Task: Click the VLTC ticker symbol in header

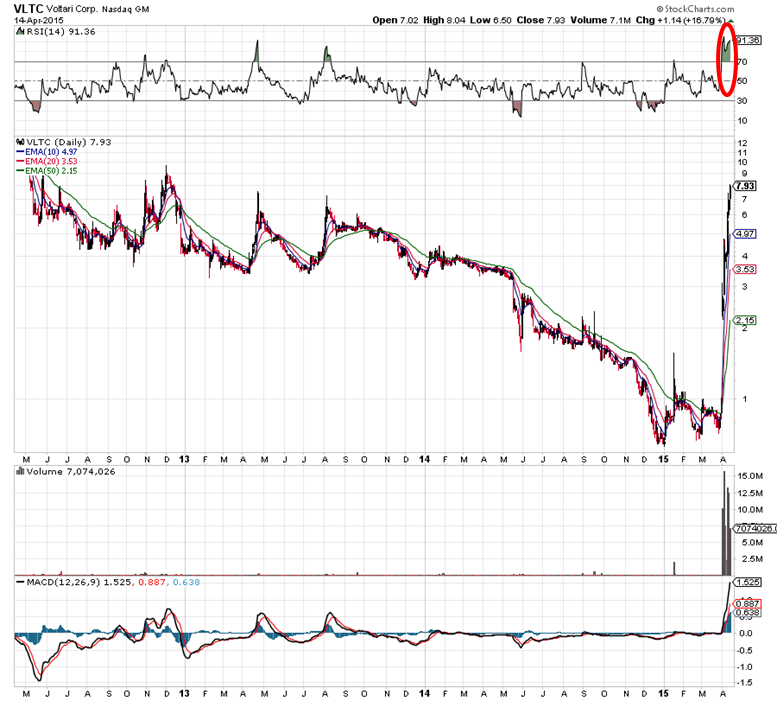Action: 29,8
